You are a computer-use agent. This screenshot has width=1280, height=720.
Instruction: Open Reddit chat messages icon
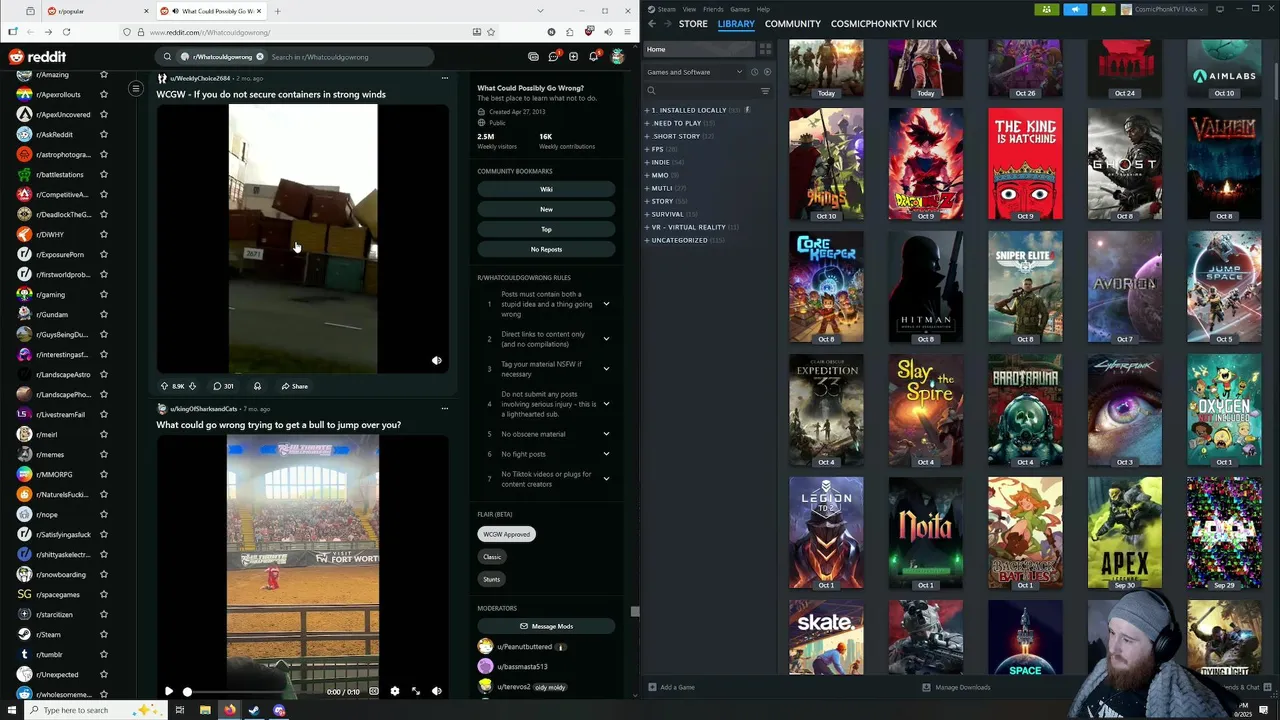pyautogui.click(x=553, y=57)
